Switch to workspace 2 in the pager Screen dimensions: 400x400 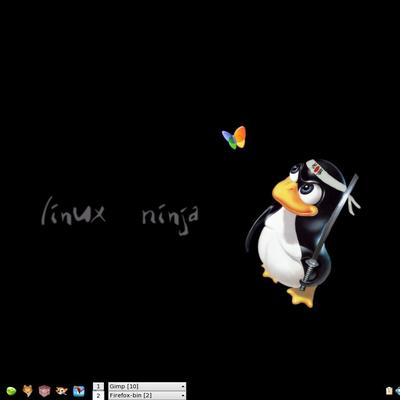tap(98, 396)
